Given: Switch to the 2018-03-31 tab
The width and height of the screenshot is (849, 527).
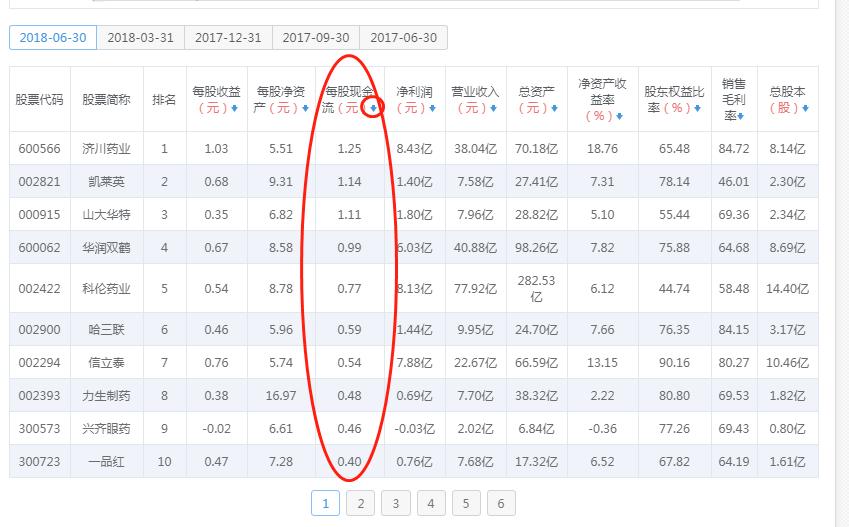Looking at the screenshot, I should (140, 37).
